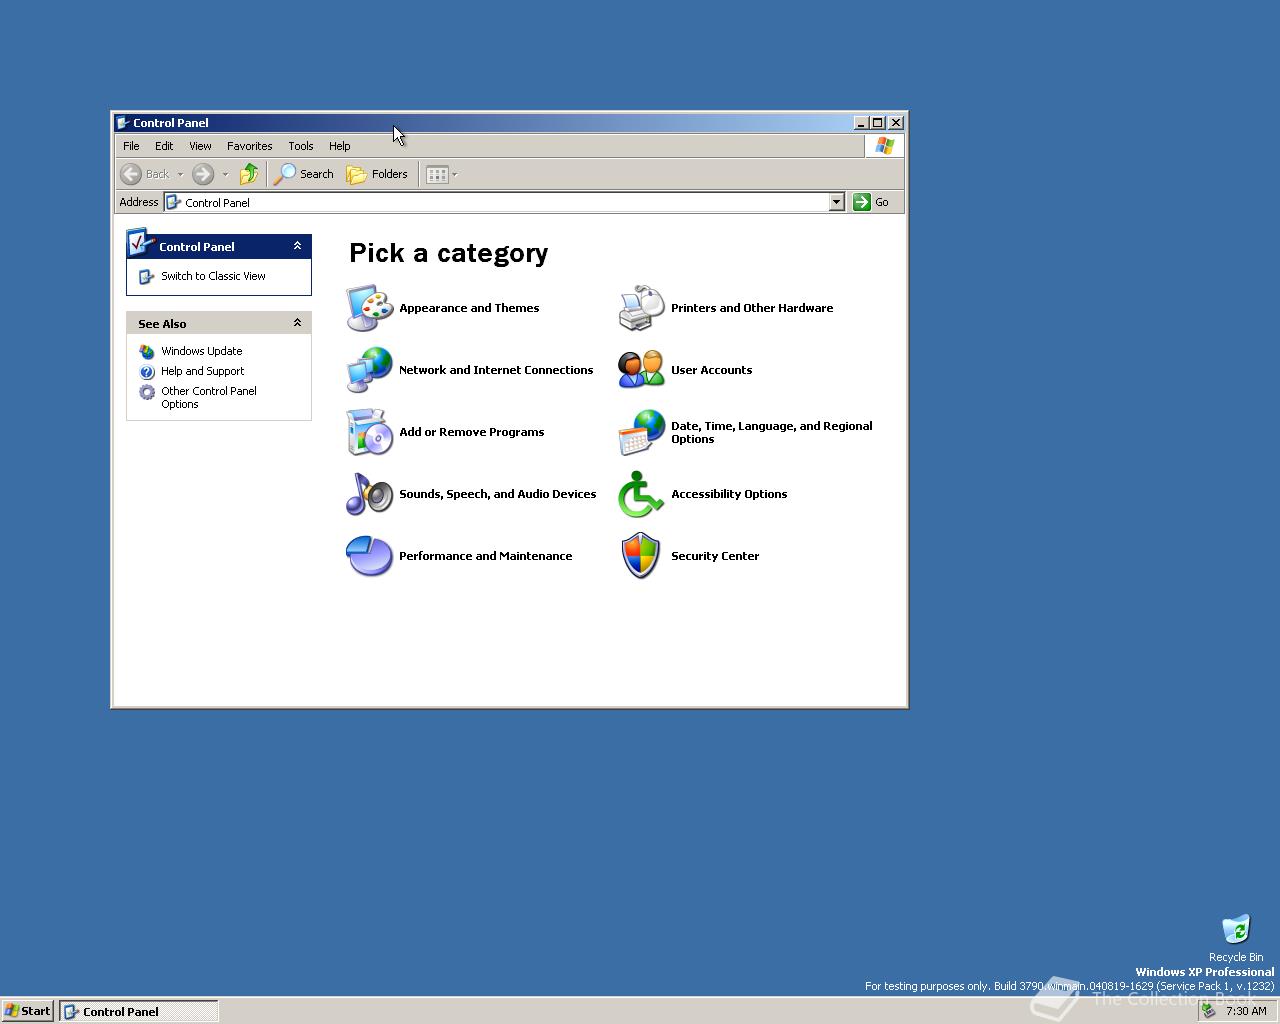Viewport: 1280px width, 1024px height.
Task: Click Appearance and Themes text link
Action: pyautogui.click(x=469, y=308)
